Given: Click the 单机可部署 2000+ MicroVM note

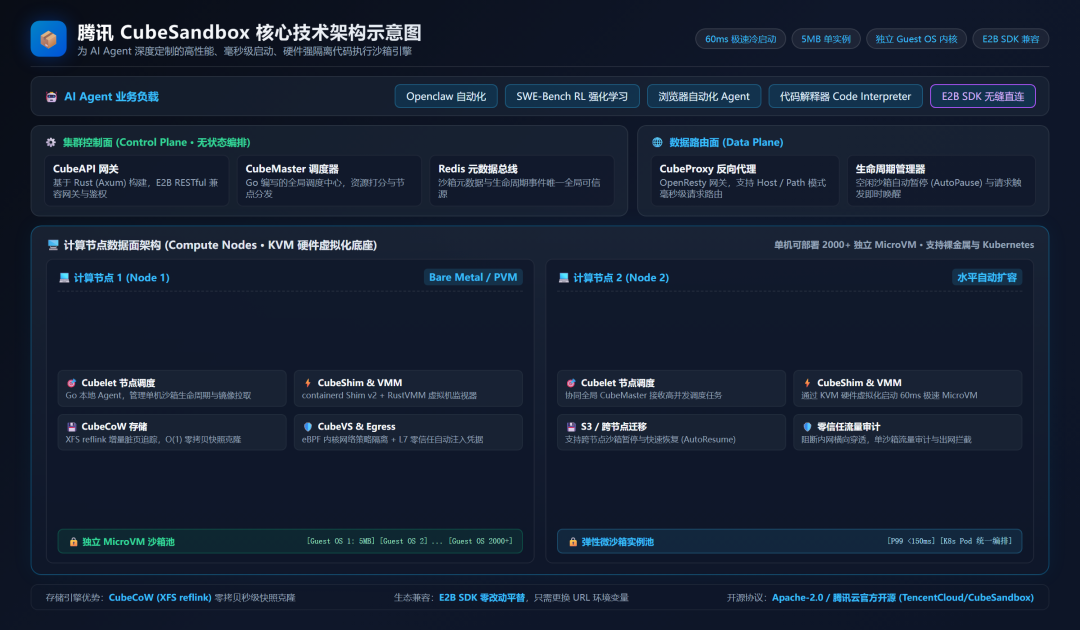Looking at the screenshot, I should pos(904,245).
